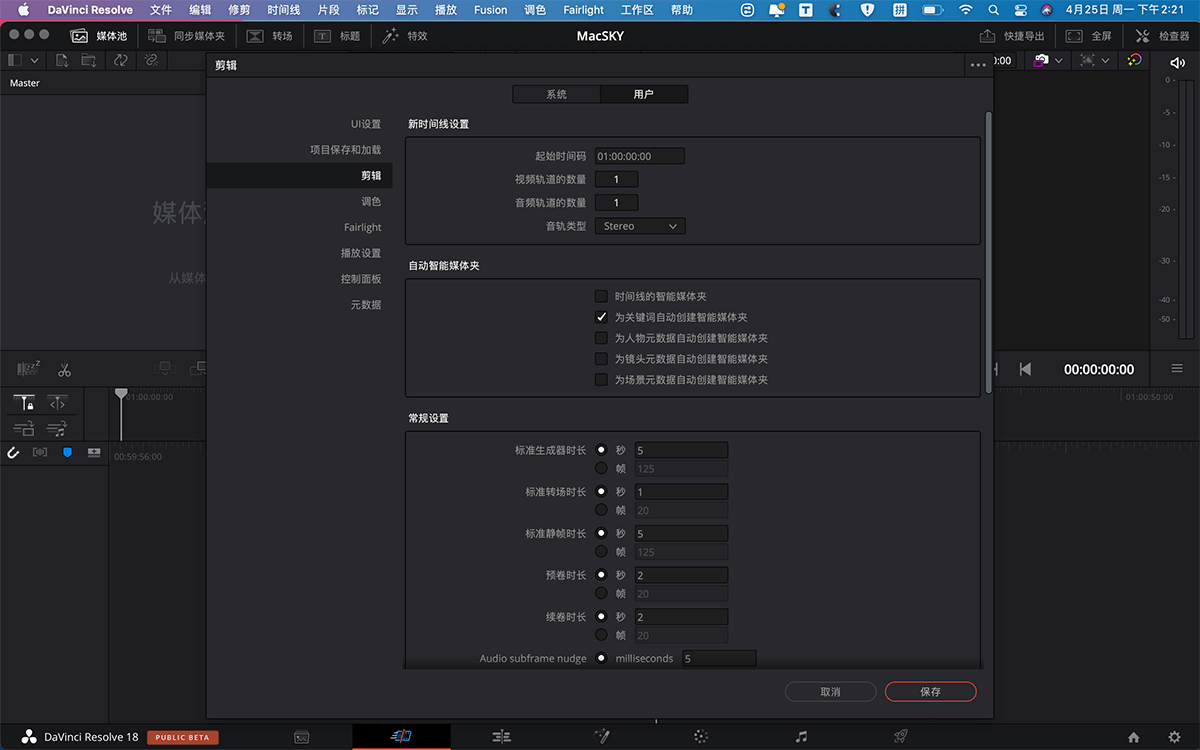
Task: Open the Fairlight music note page icon
Action: (x=801, y=736)
